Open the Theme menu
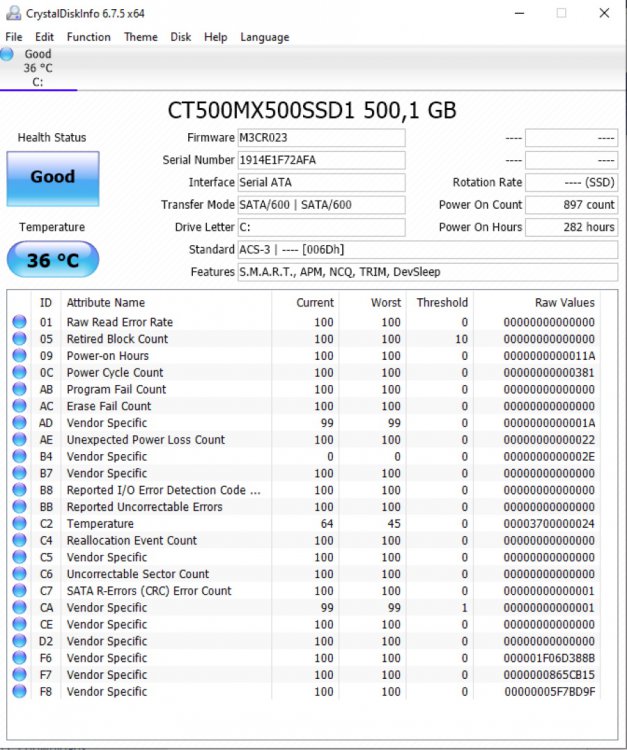 click(140, 37)
